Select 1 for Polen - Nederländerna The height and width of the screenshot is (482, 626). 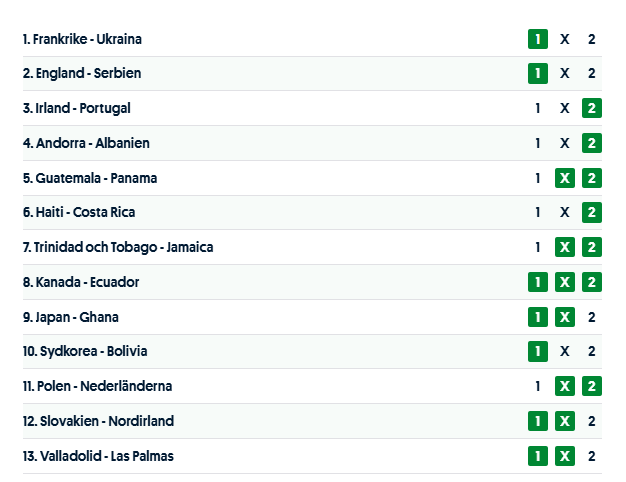tap(538, 386)
